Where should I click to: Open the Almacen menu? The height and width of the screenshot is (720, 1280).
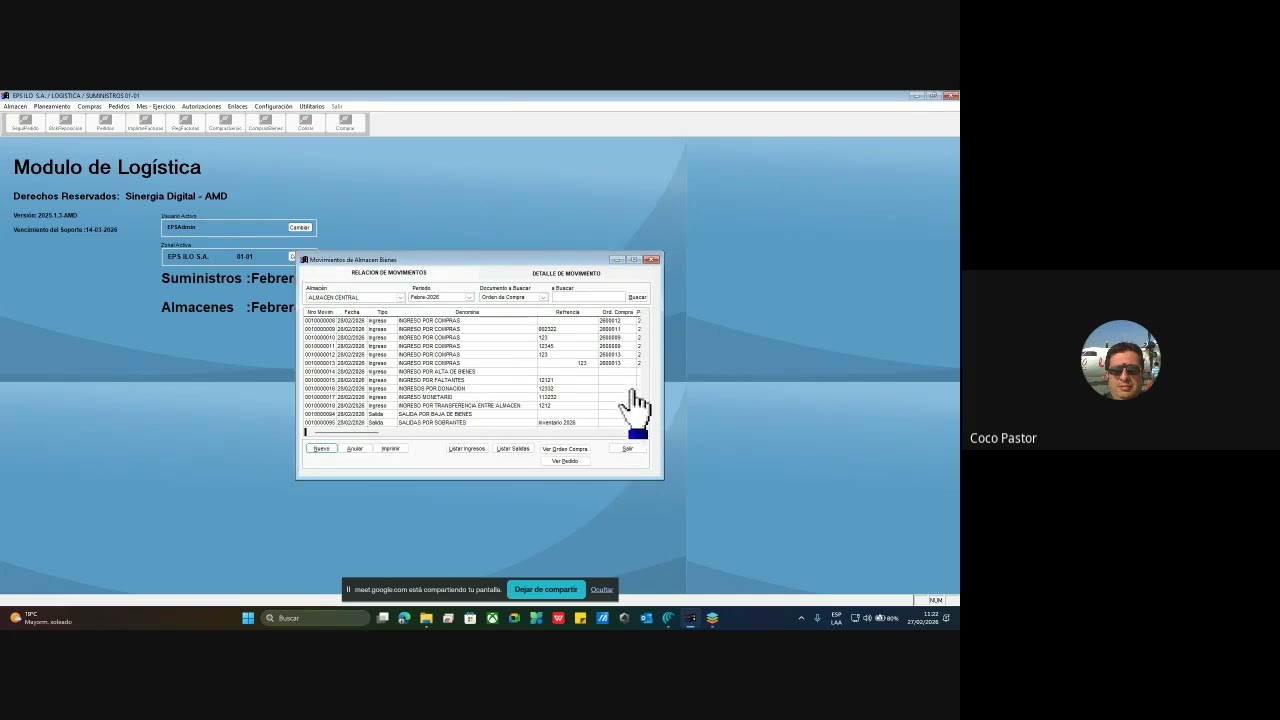click(x=15, y=106)
